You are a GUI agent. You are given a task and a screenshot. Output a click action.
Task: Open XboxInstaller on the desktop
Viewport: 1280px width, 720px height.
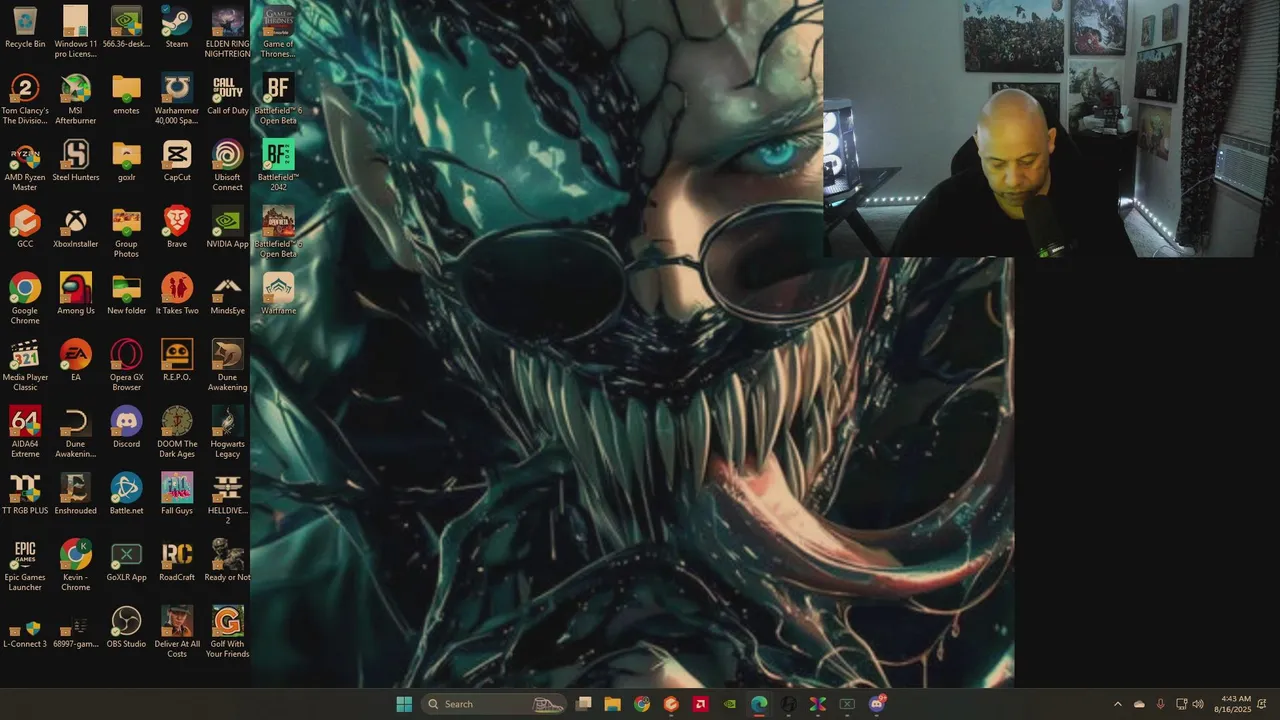(76, 228)
